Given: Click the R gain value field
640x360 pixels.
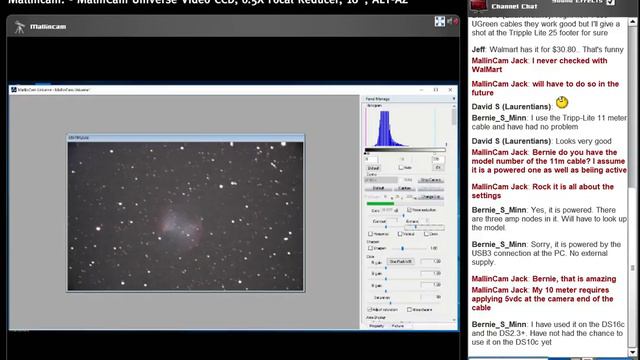Looking at the screenshot, I should 431,261.
